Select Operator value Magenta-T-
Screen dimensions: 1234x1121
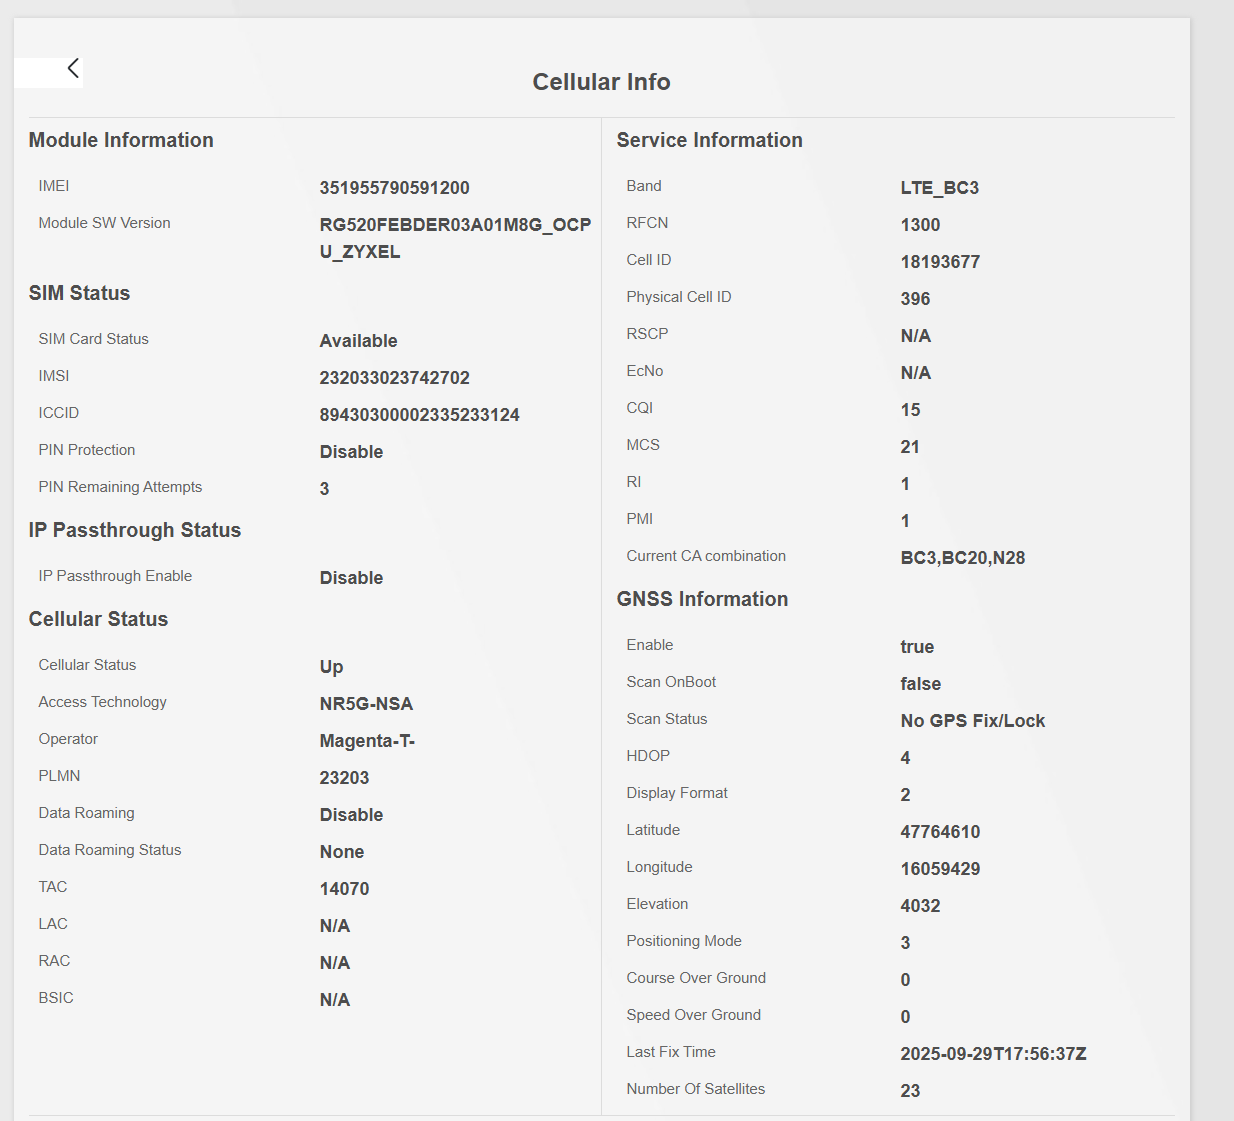(x=367, y=741)
